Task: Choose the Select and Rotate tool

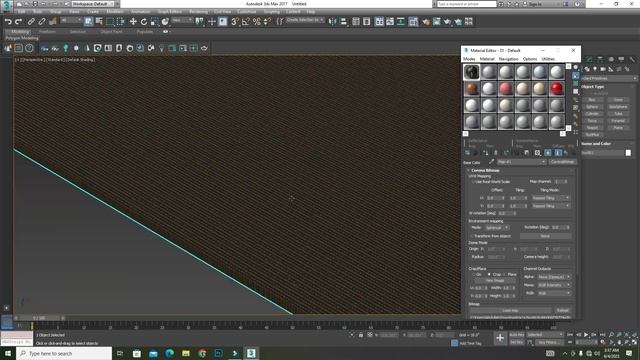Action: pyautogui.click(x=144, y=22)
